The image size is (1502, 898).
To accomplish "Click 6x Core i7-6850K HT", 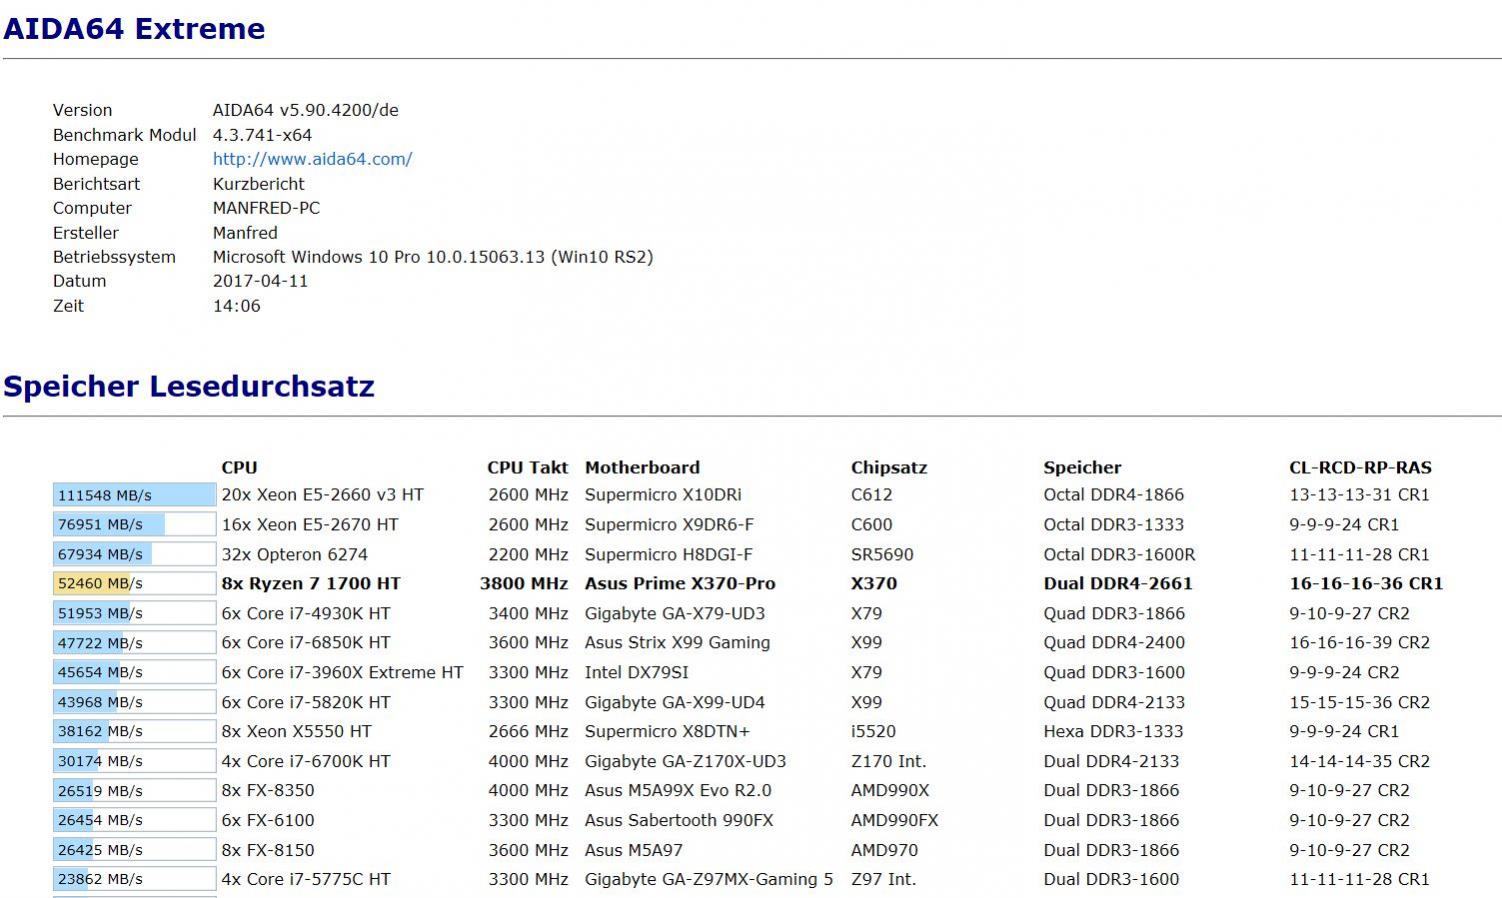I will tap(305, 643).
